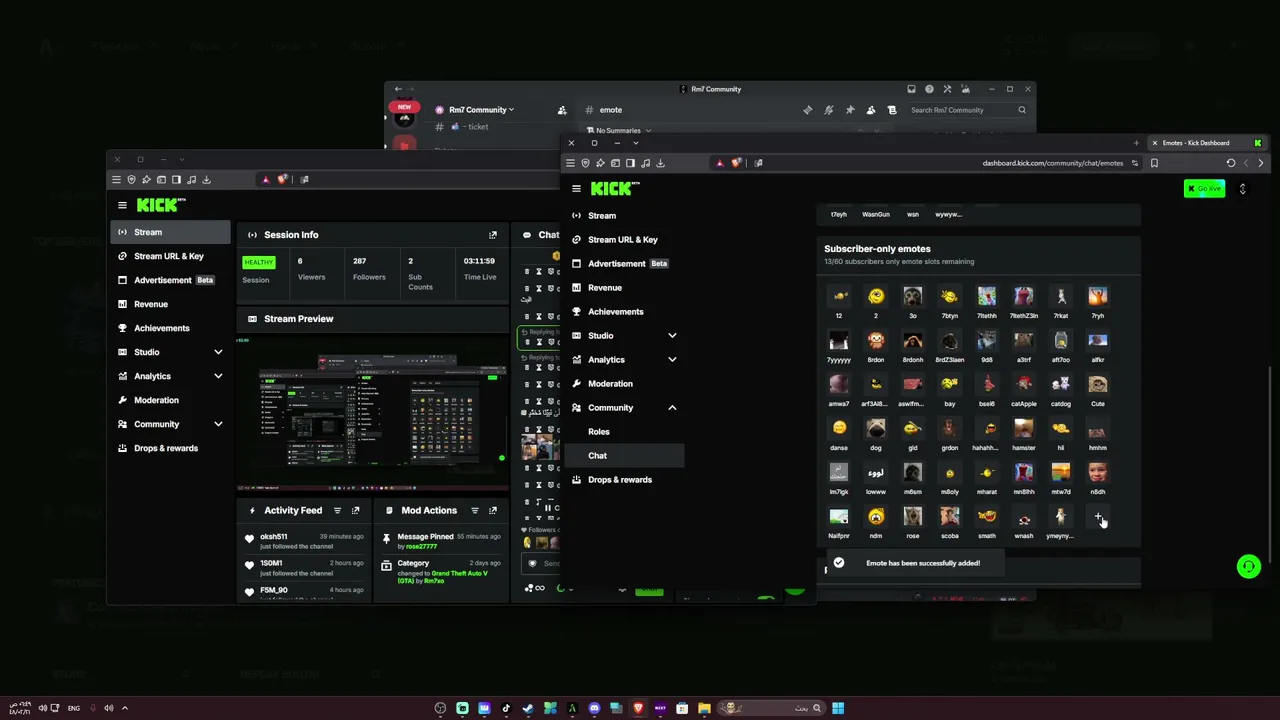Pop out the Activity Feed panel
The width and height of the screenshot is (1280, 720).
355,511
